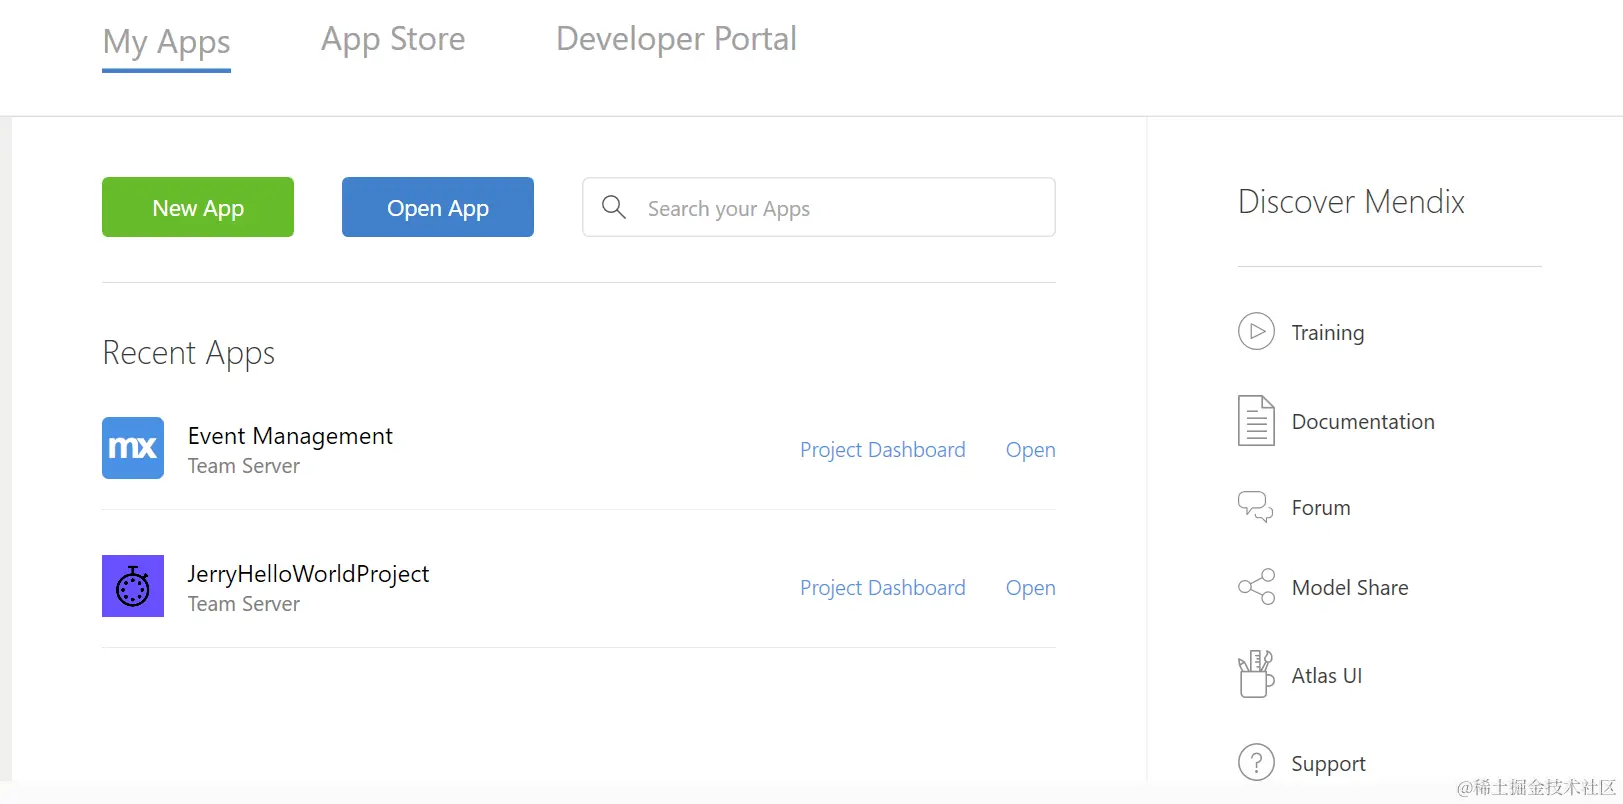Image resolution: width=1623 pixels, height=804 pixels.
Task: Open the Developer Portal tab
Action: (676, 40)
